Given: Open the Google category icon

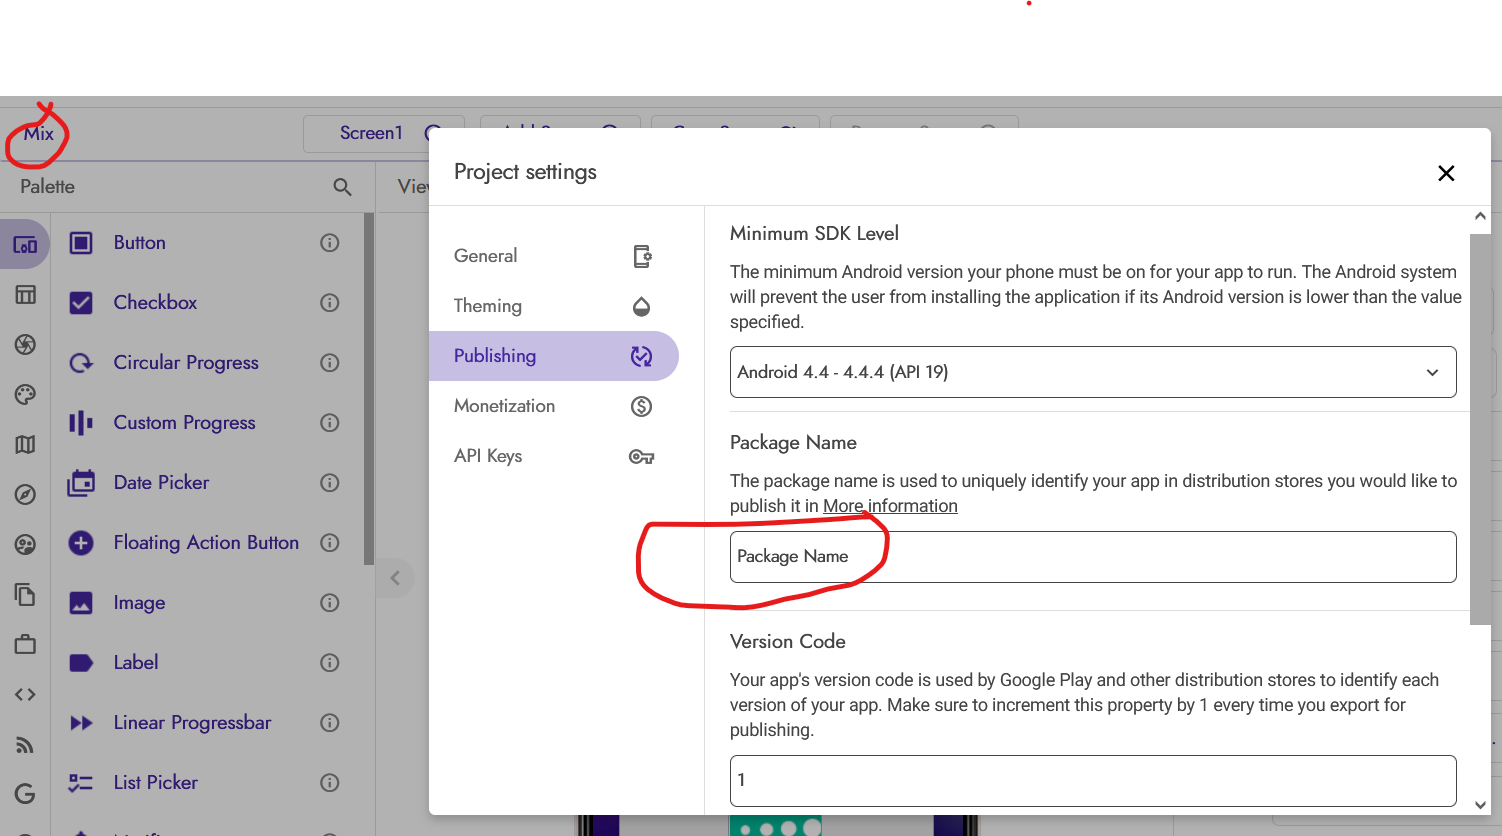Looking at the screenshot, I should (25, 794).
